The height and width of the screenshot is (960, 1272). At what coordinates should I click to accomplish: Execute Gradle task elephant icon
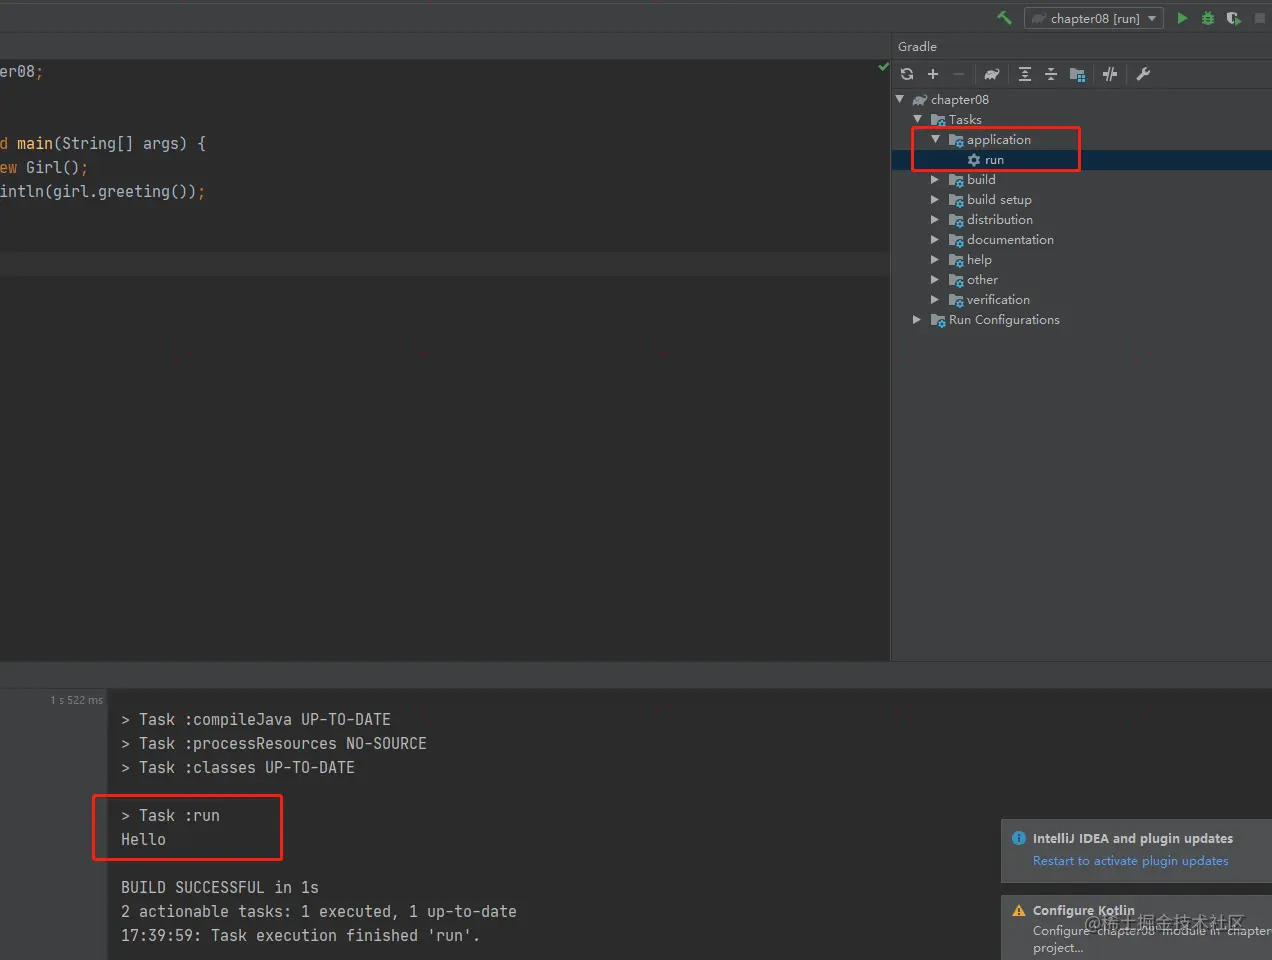[992, 74]
